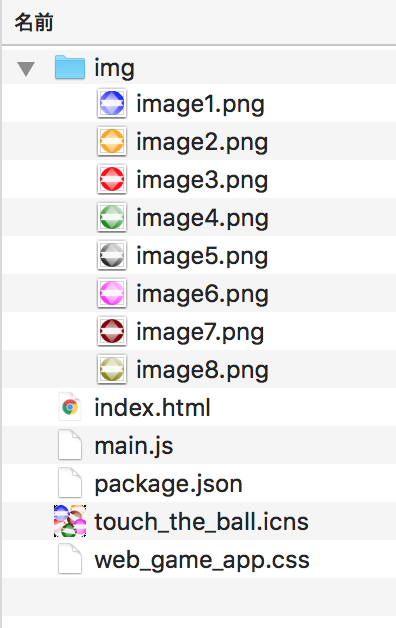Select the main.js file name
The width and height of the screenshot is (396, 628).
tap(134, 446)
